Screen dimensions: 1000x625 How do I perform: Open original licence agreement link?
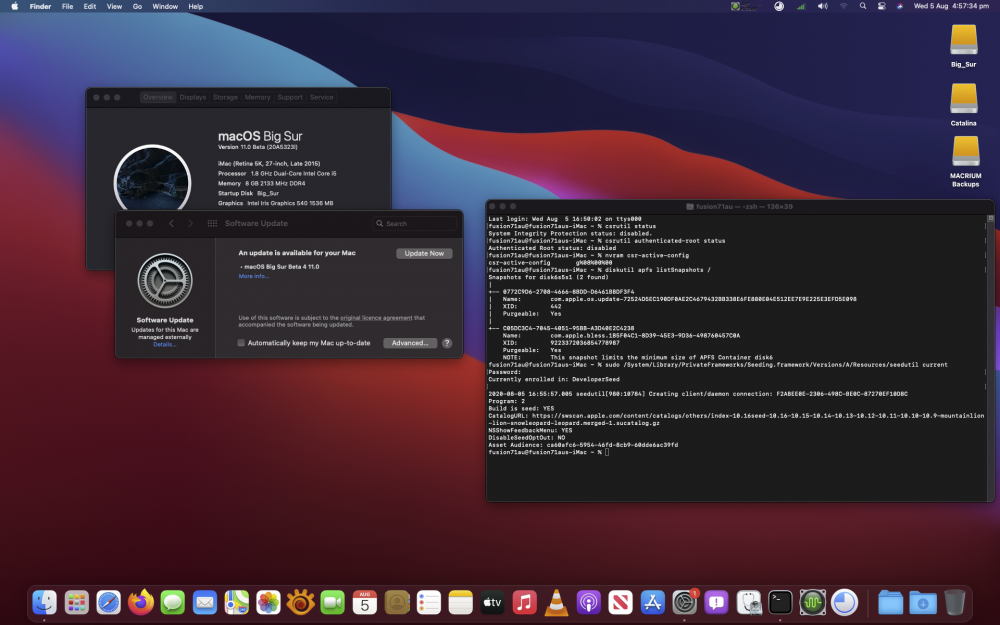click(376, 318)
